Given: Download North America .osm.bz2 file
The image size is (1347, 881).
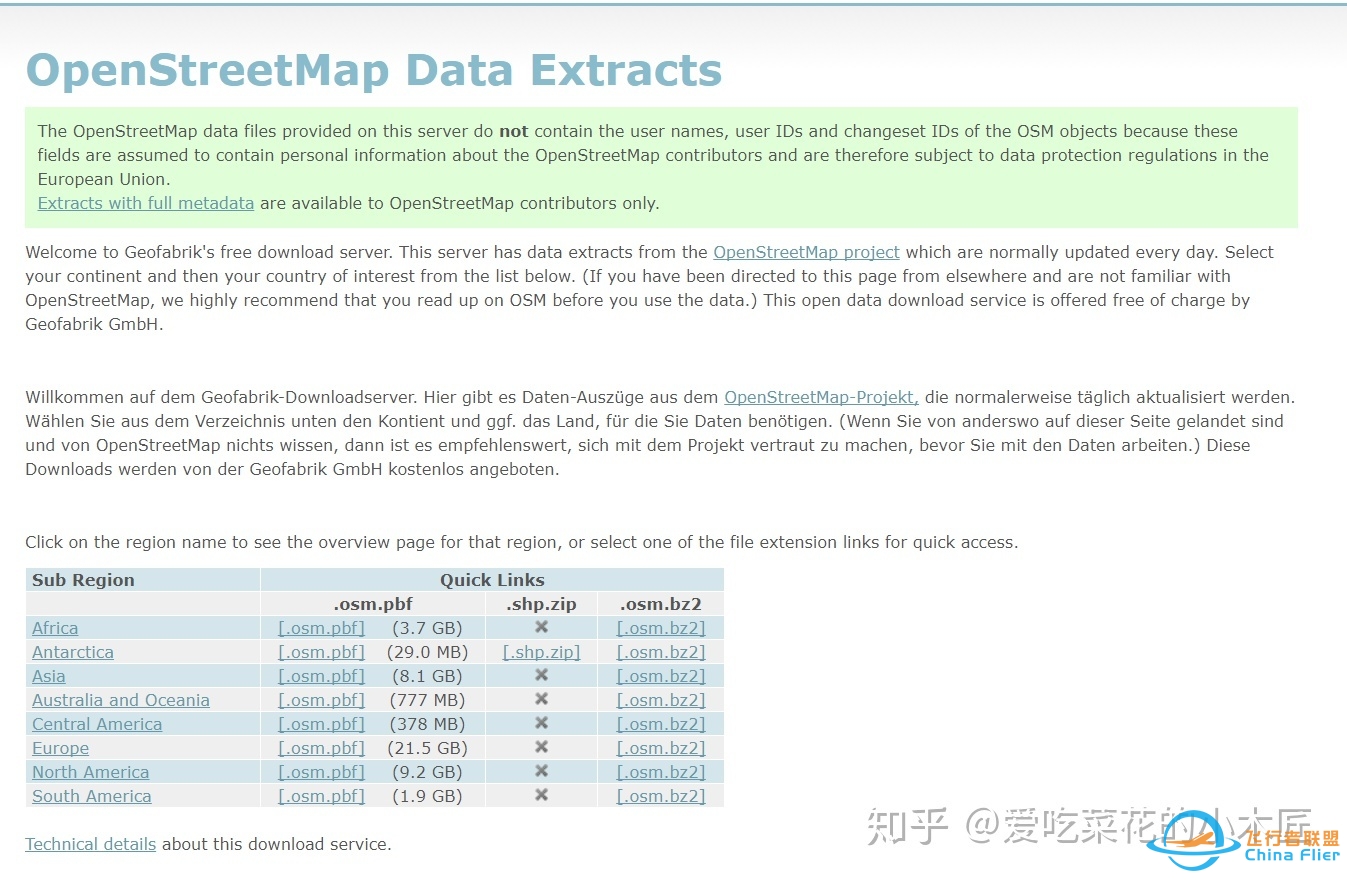Looking at the screenshot, I should click(661, 772).
